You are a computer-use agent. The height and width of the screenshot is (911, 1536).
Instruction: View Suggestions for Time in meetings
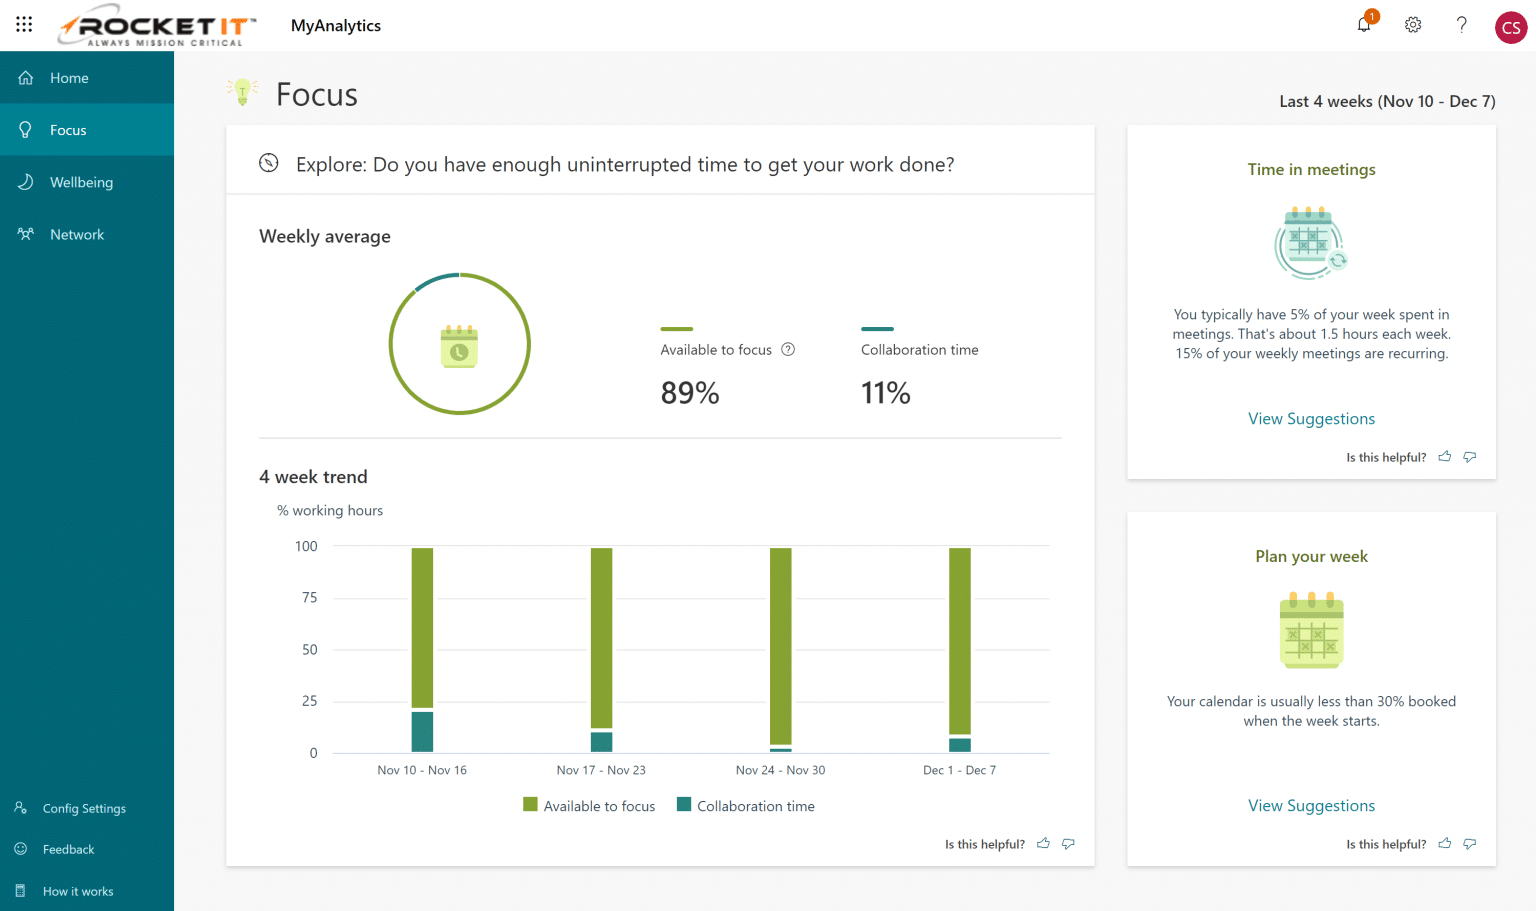1311,418
